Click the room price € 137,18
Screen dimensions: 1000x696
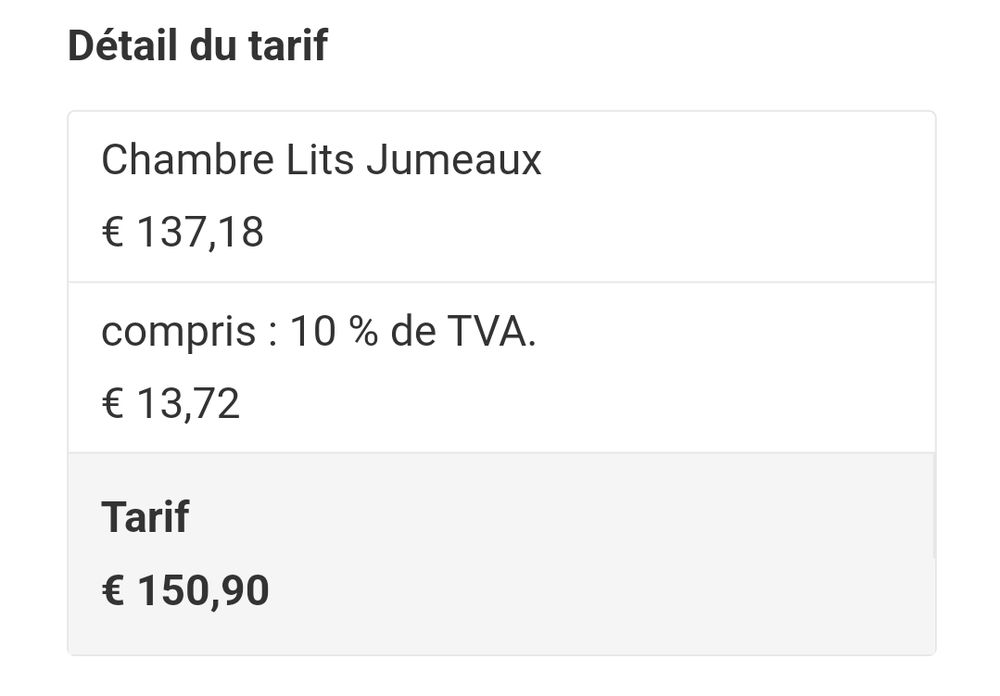tap(182, 233)
